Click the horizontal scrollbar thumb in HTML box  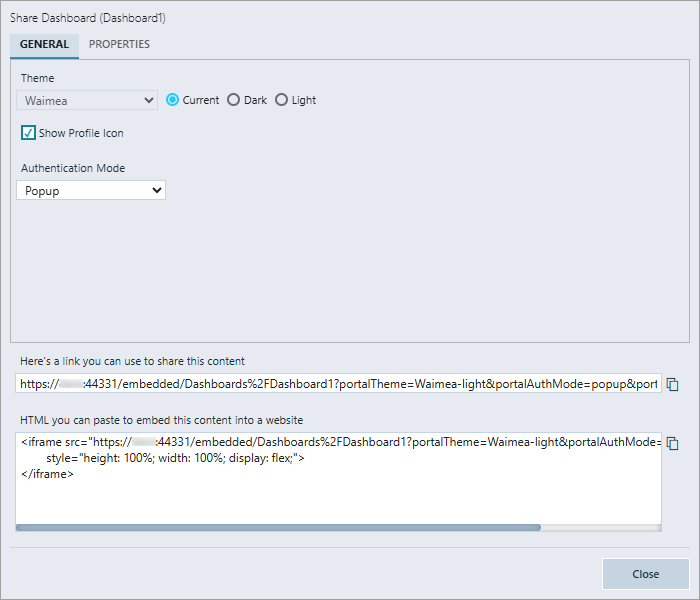tap(278, 527)
